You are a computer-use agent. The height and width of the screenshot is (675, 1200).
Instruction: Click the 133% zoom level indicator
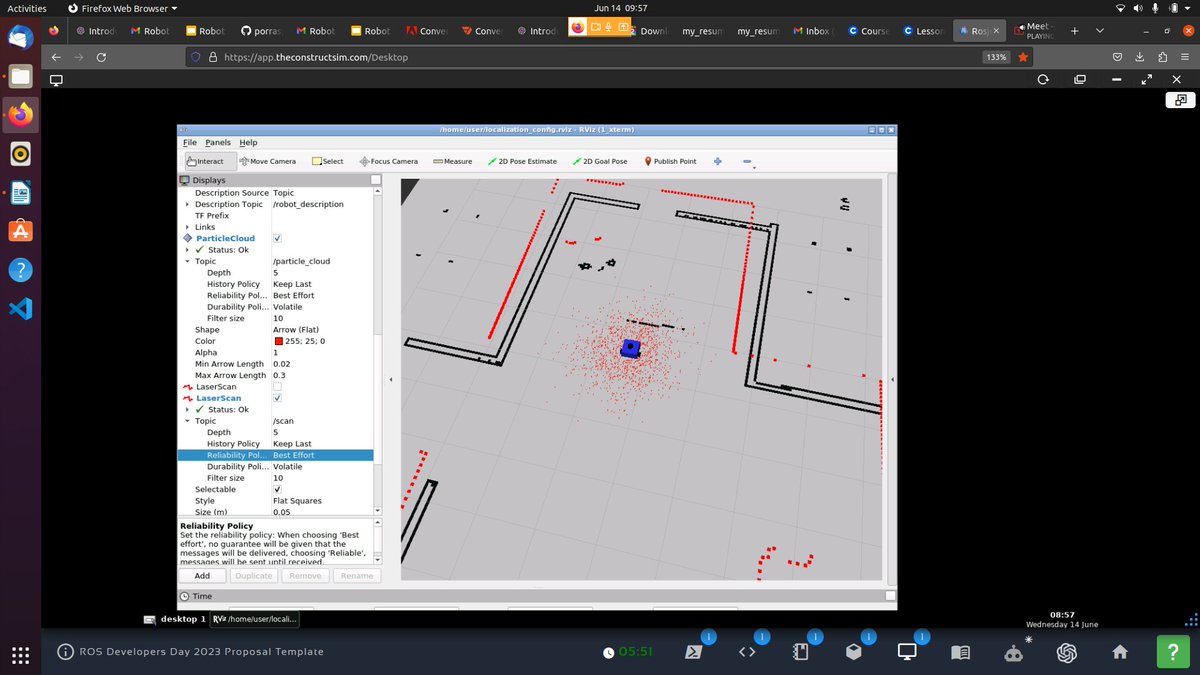[x=996, y=57]
